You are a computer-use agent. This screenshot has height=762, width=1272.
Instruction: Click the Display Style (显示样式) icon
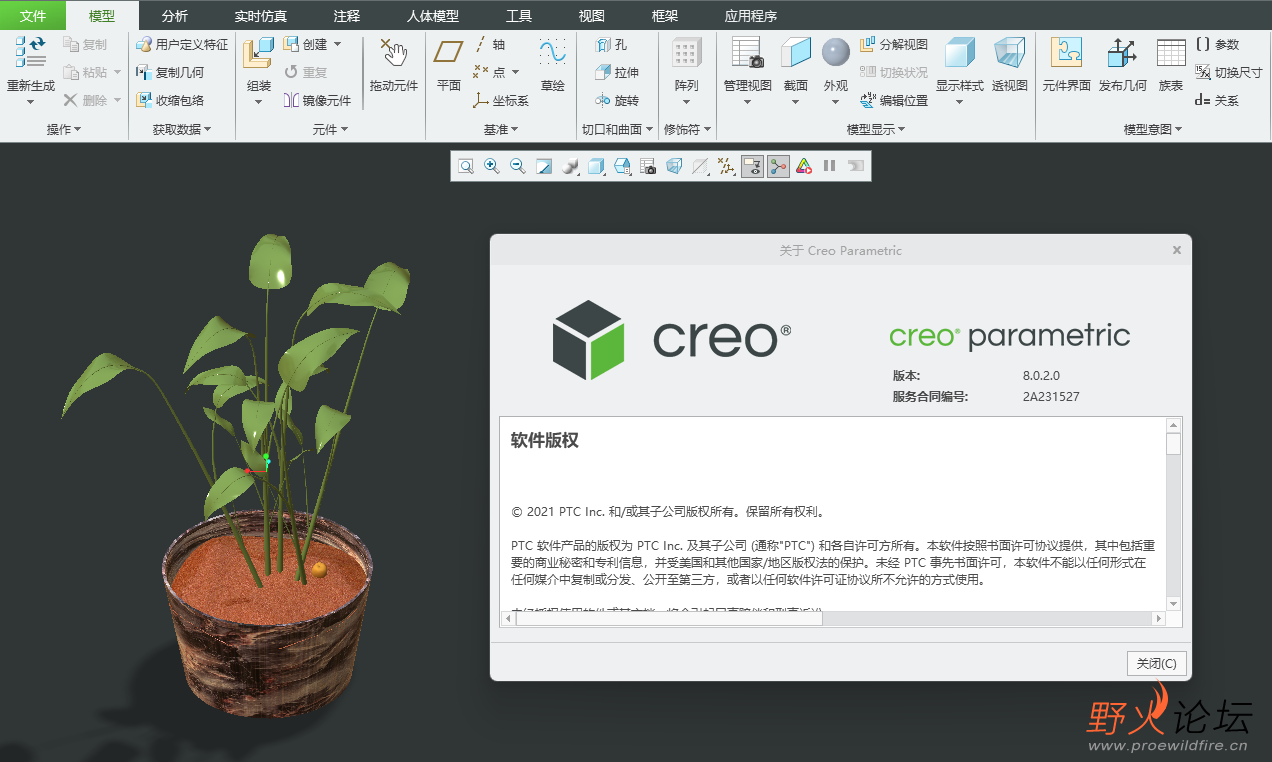pyautogui.click(x=960, y=52)
